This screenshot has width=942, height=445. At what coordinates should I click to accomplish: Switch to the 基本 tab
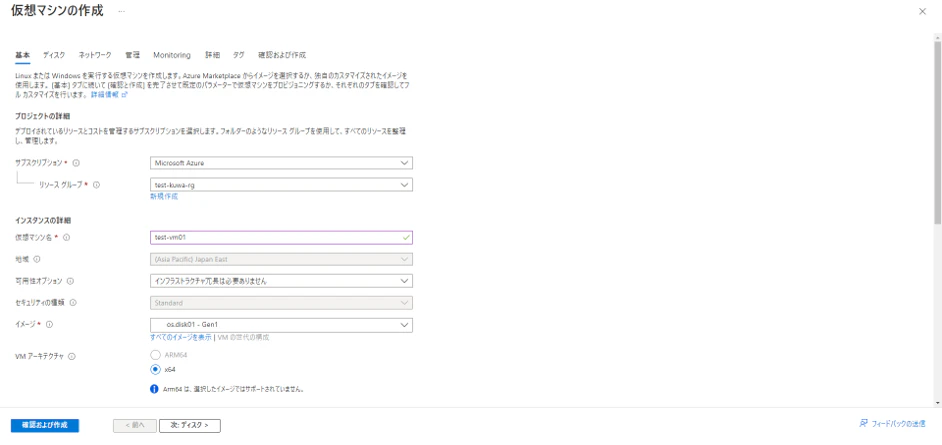coord(22,55)
